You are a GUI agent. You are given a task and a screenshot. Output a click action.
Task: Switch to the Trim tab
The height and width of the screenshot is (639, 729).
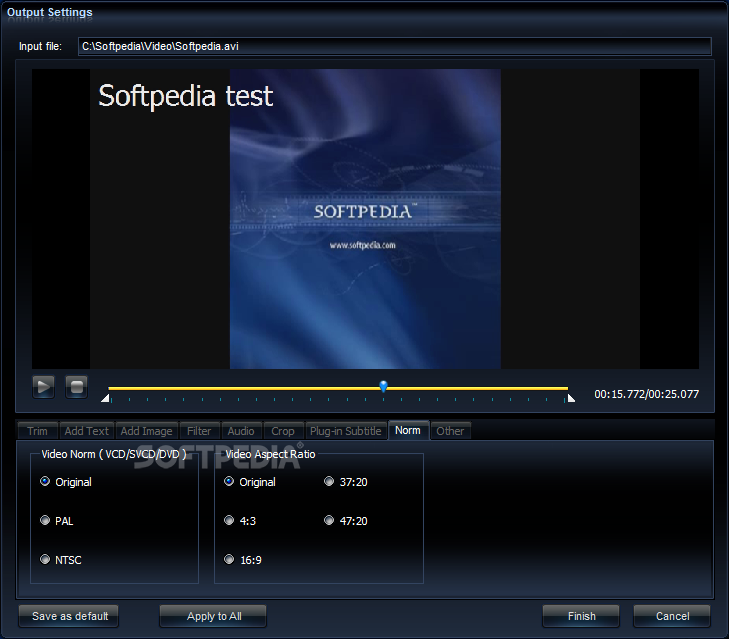38,431
